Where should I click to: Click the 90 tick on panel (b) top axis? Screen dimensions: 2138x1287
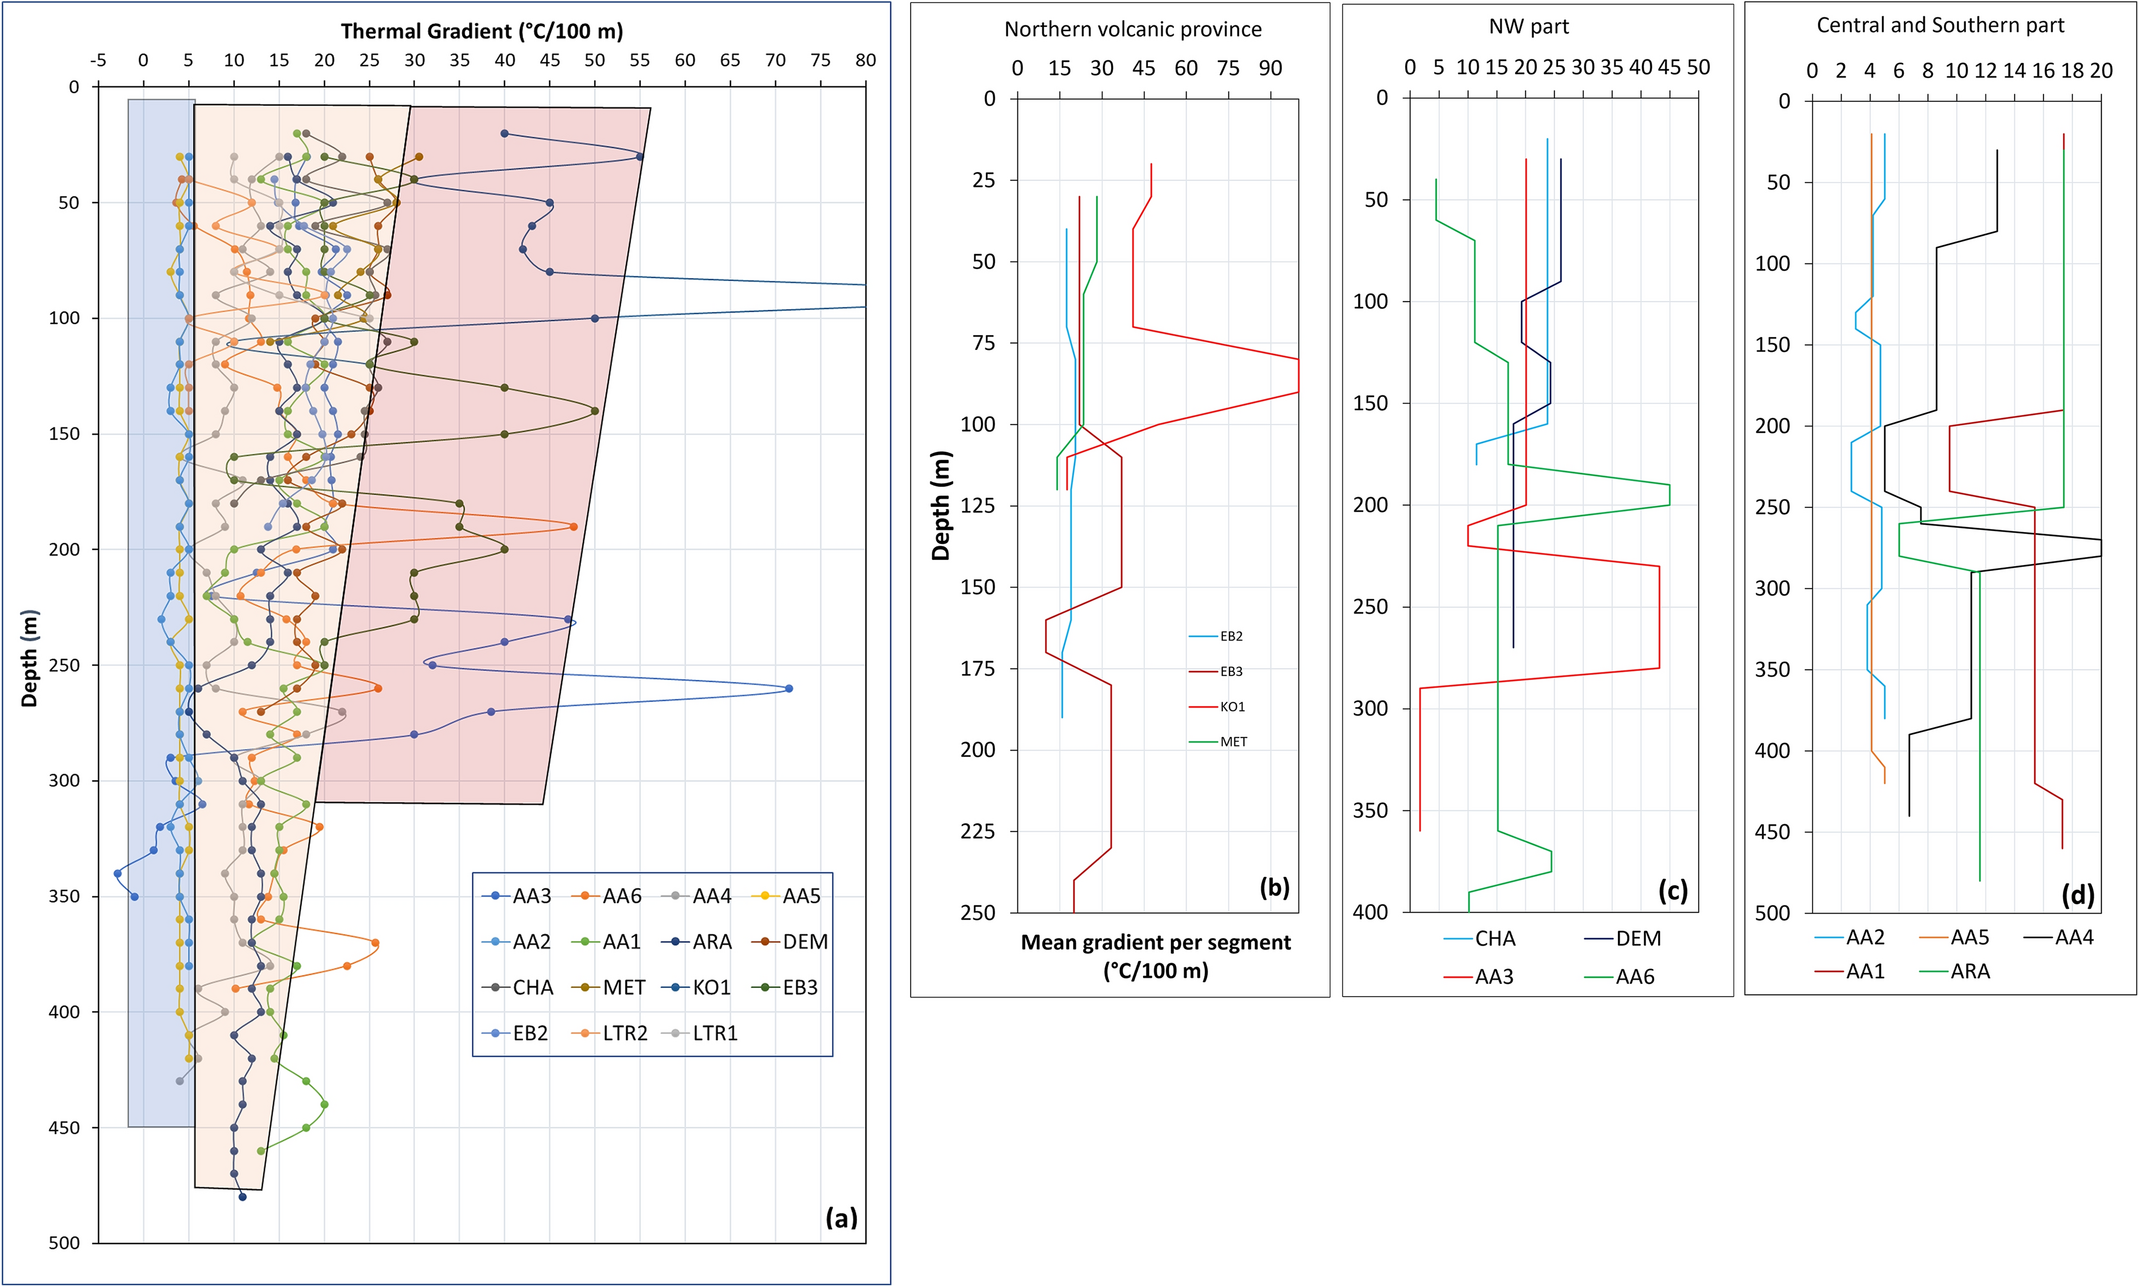click(1270, 69)
